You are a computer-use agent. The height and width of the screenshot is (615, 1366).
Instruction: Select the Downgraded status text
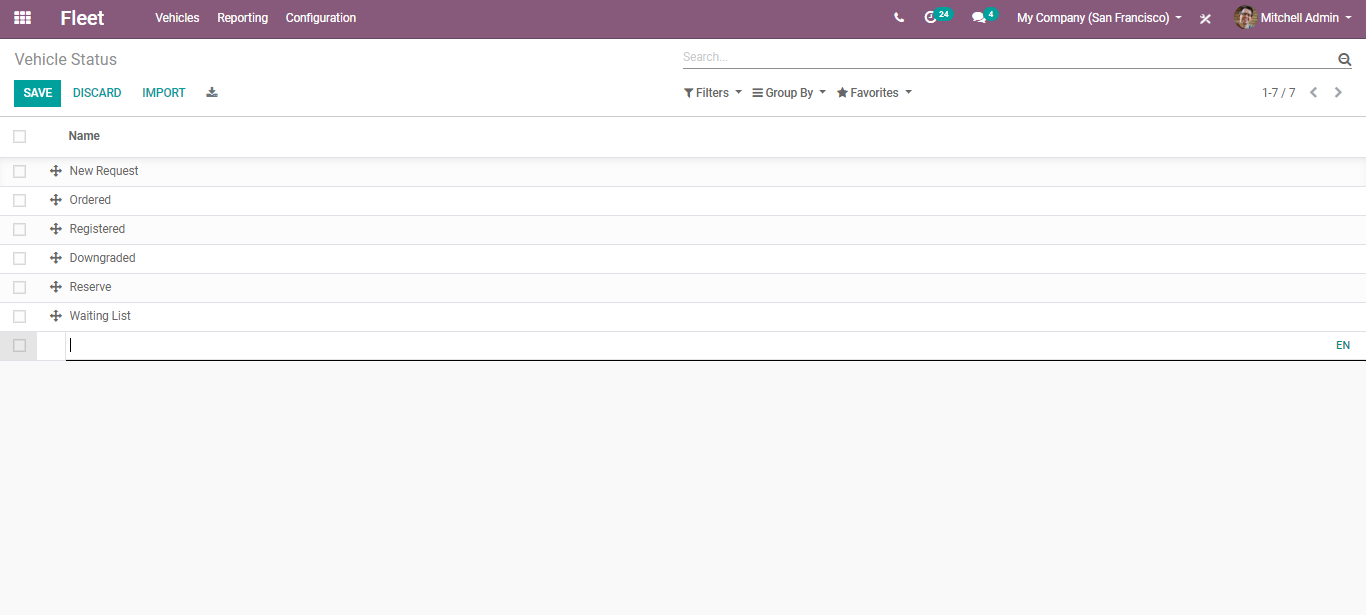[102, 258]
